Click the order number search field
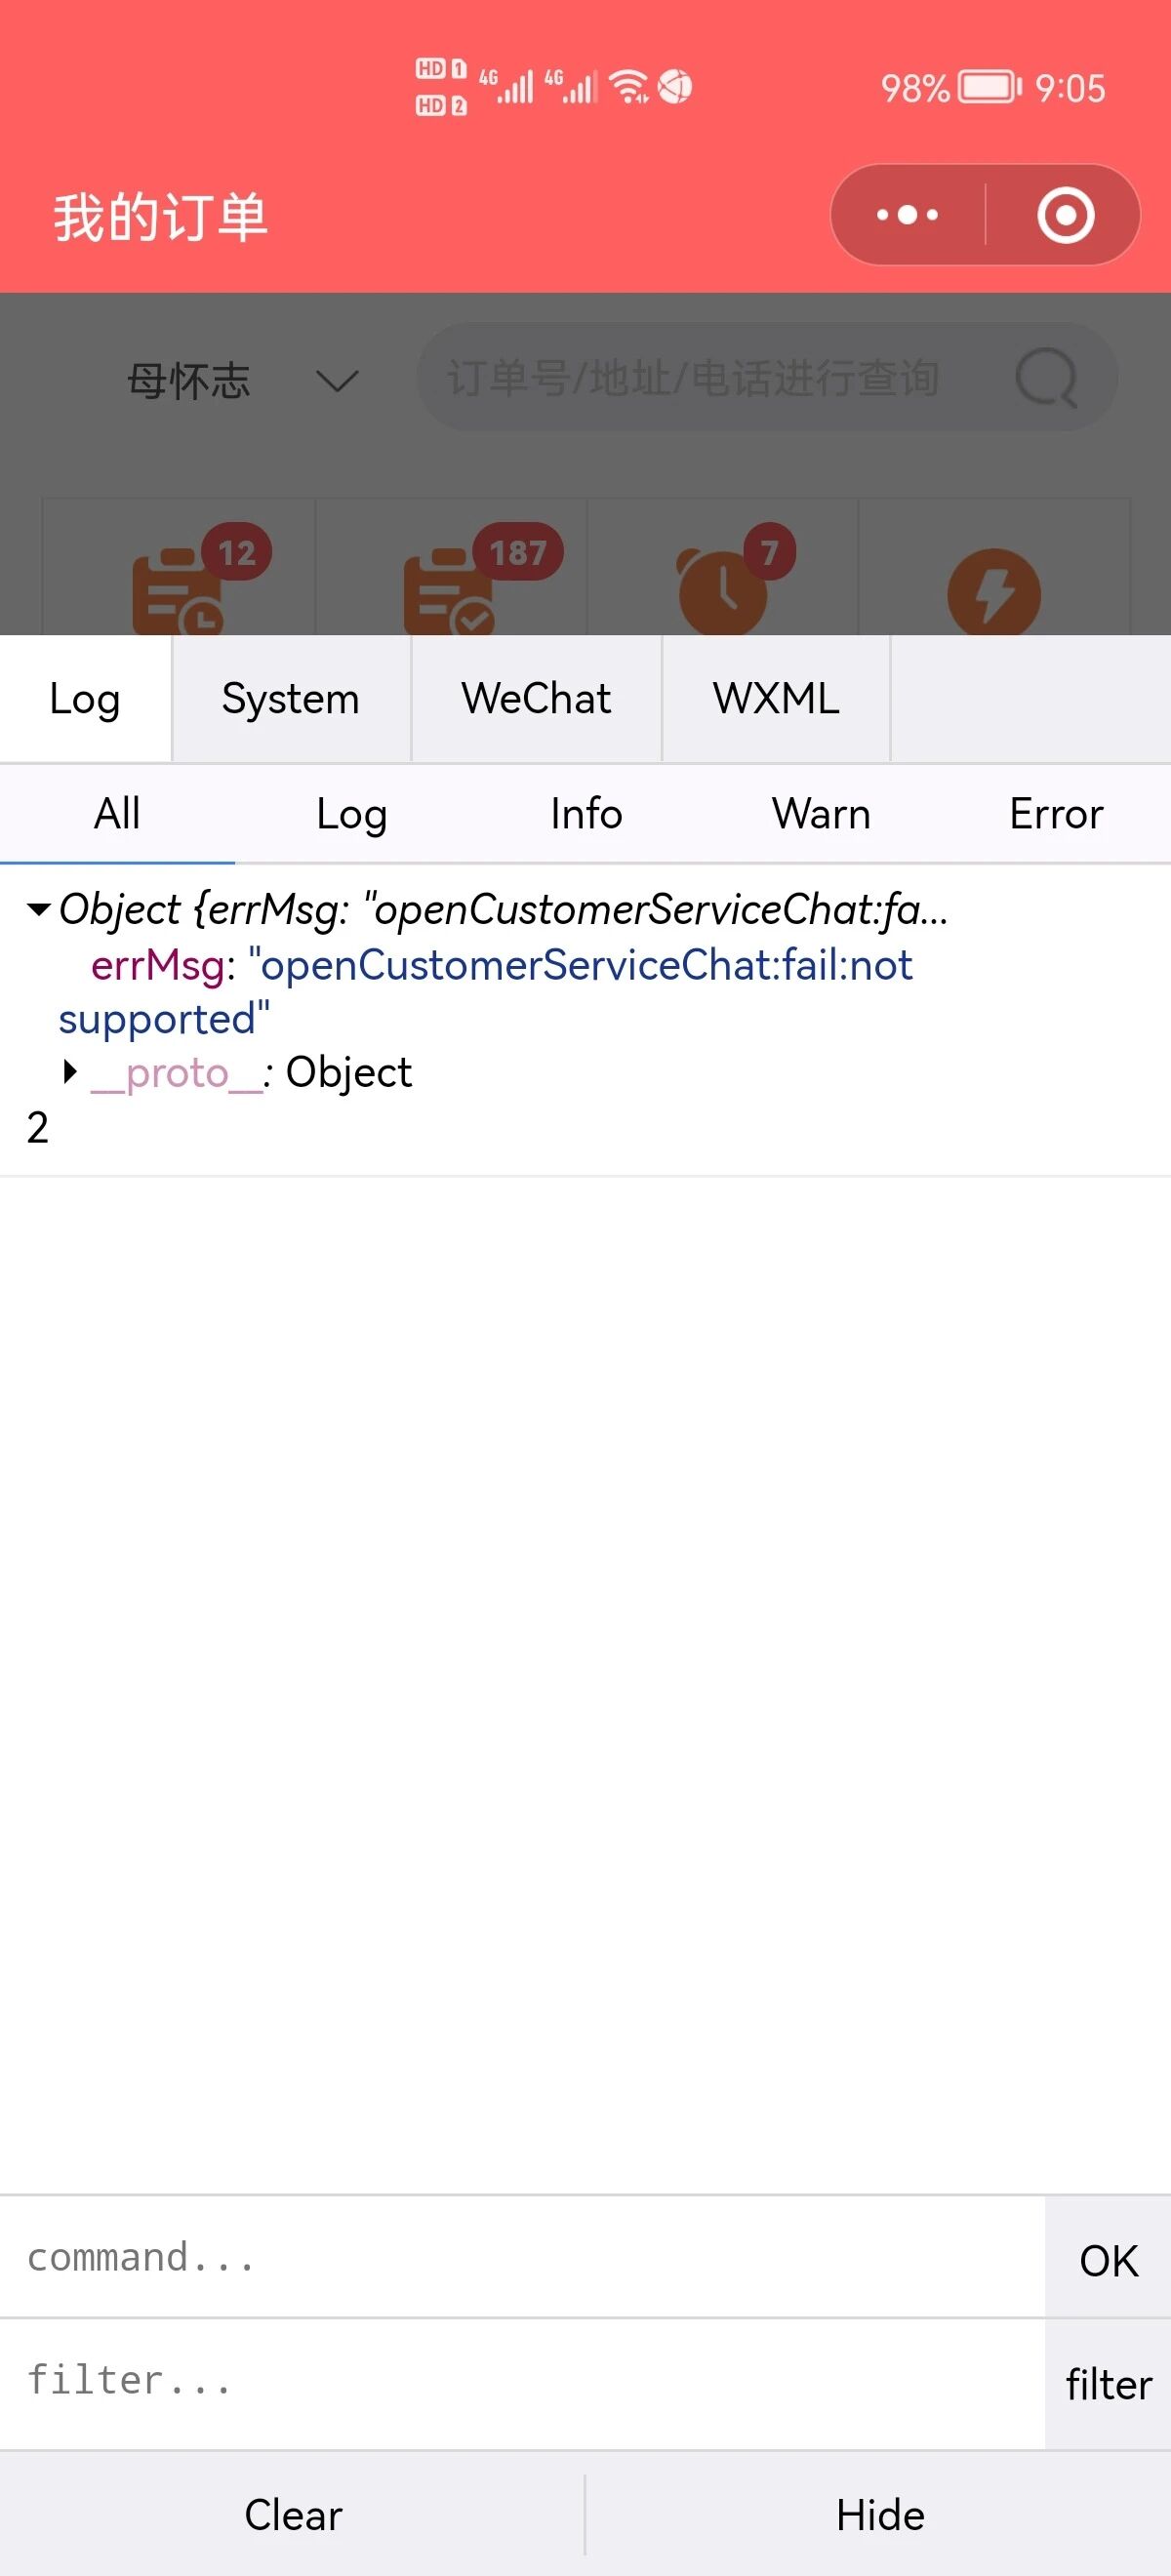1171x2576 pixels. click(766, 378)
